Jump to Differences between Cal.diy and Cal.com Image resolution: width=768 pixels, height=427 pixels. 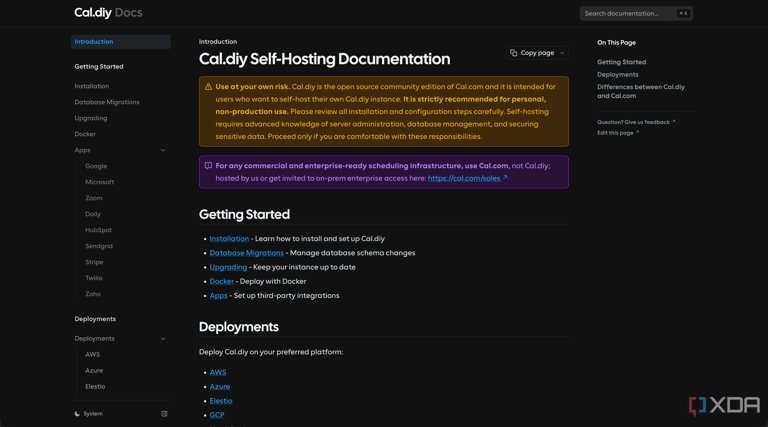[641, 92]
